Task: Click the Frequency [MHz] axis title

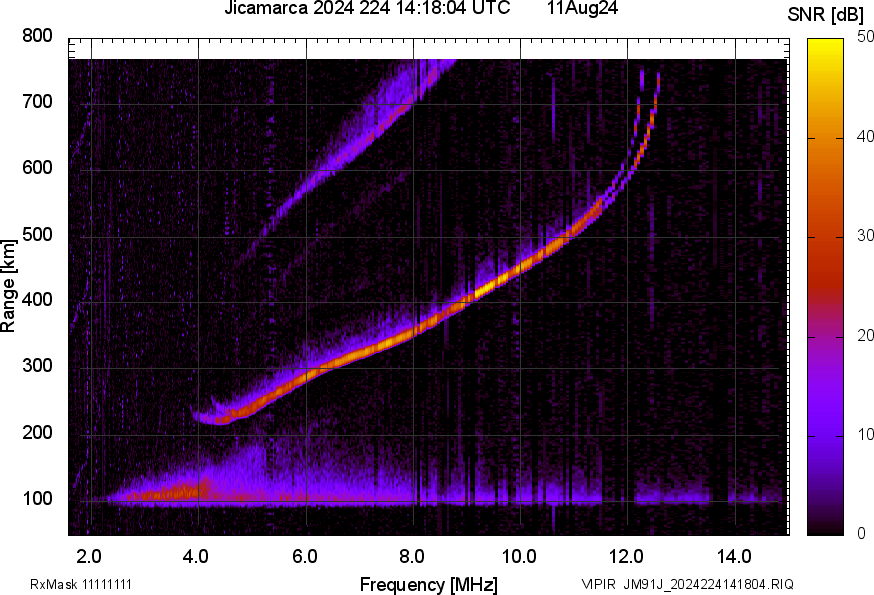Action: 429,584
